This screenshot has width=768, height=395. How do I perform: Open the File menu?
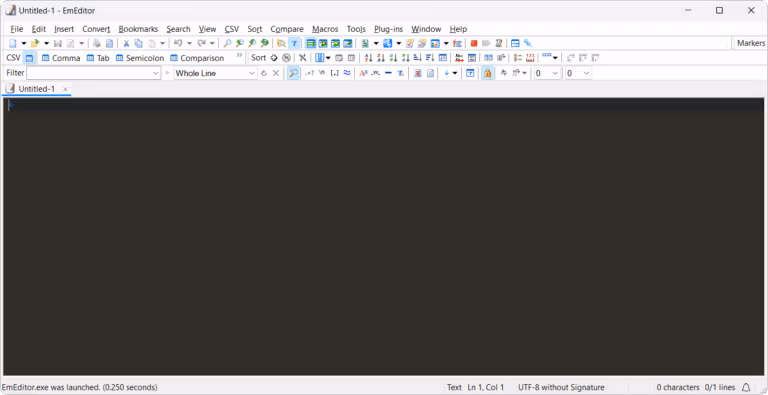tap(17, 29)
